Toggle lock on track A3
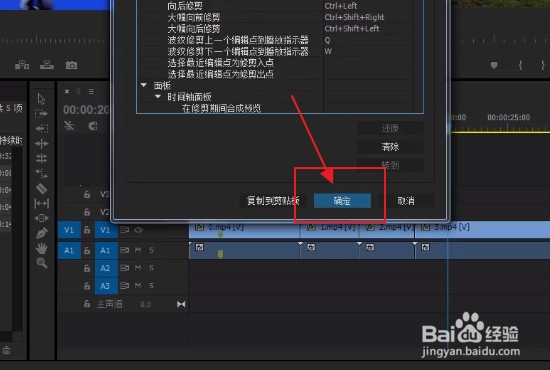 [87, 286]
